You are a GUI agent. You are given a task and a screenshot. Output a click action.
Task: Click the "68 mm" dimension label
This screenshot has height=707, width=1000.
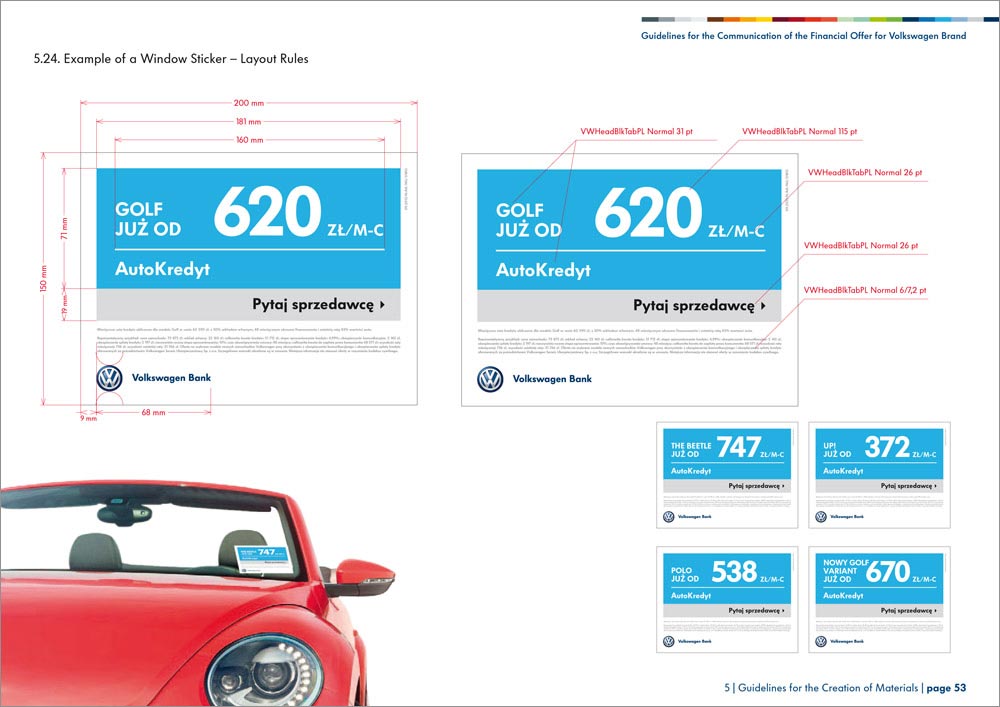tap(153, 412)
